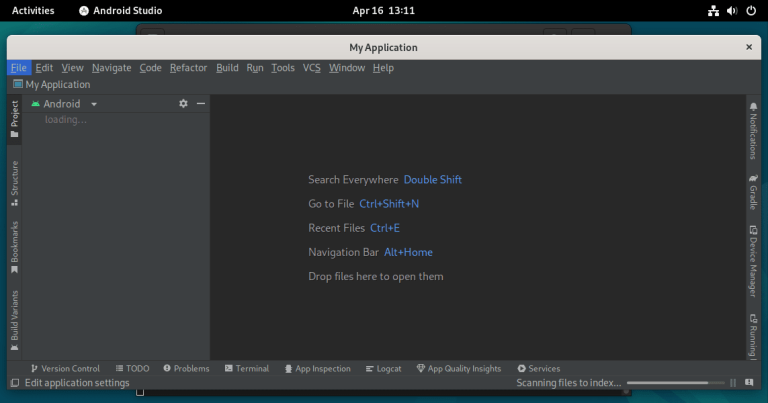Open the Help menu

pos(383,68)
